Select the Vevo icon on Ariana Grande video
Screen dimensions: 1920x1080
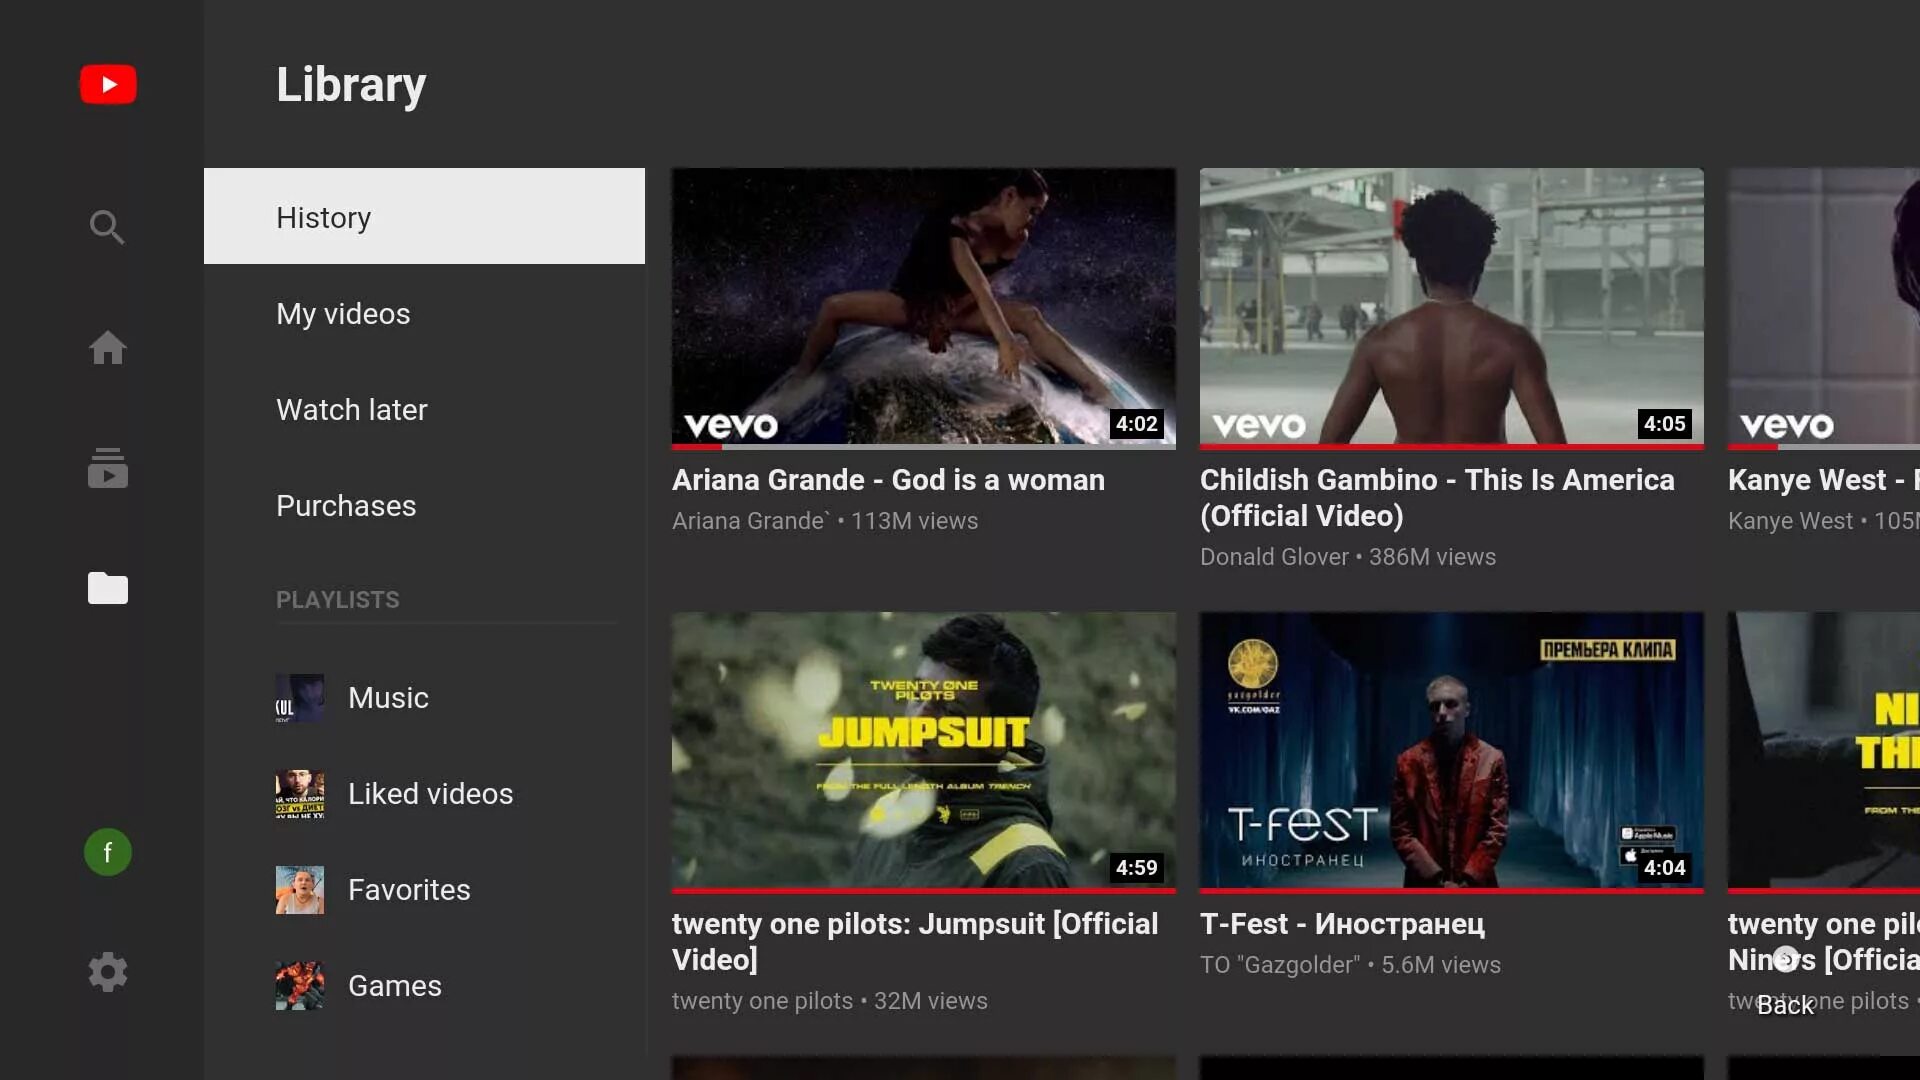pyautogui.click(x=729, y=422)
